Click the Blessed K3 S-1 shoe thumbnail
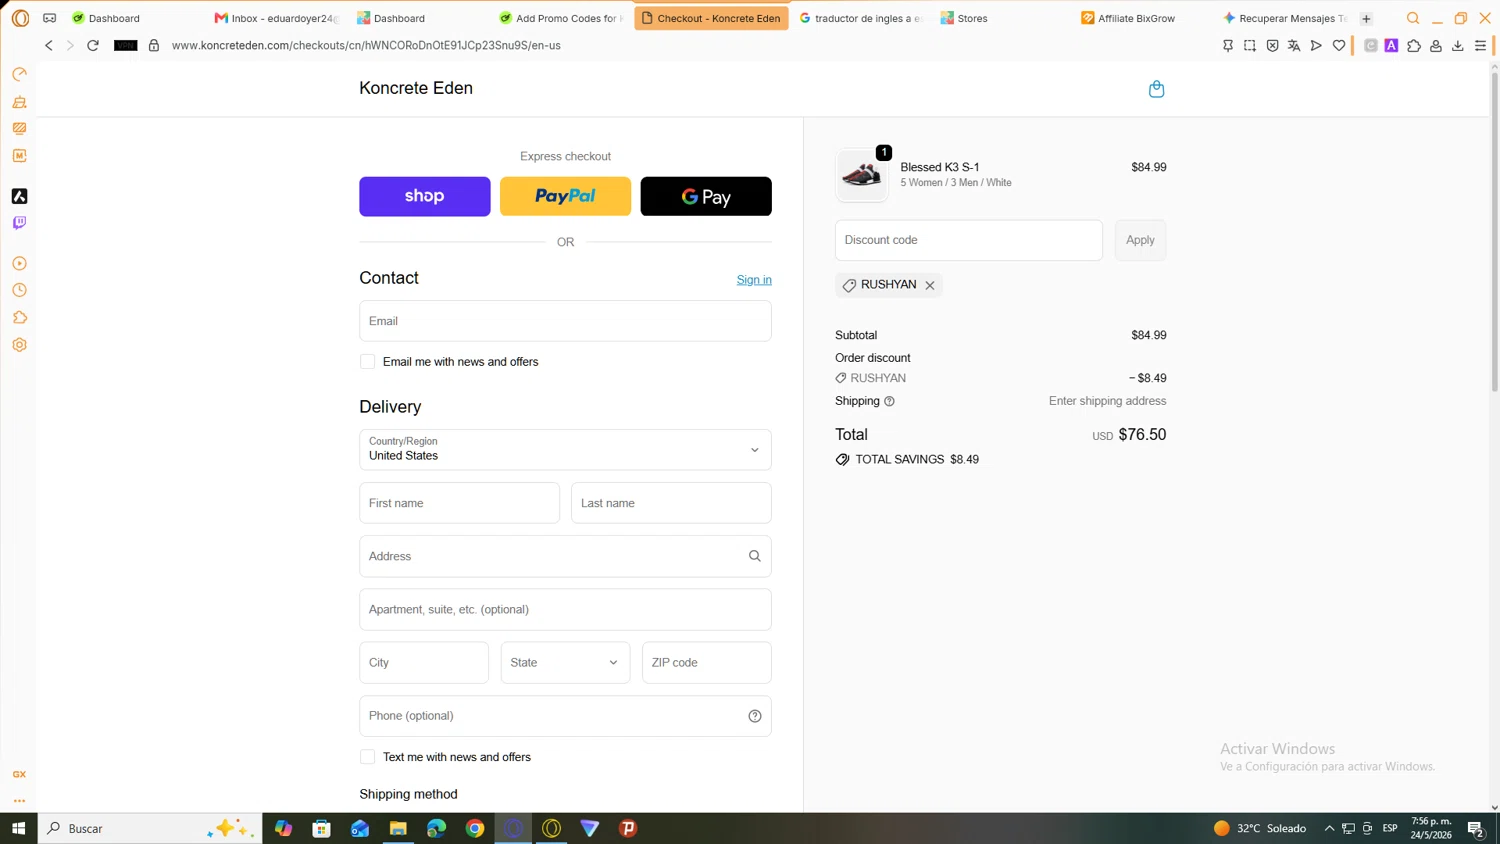 [862, 175]
